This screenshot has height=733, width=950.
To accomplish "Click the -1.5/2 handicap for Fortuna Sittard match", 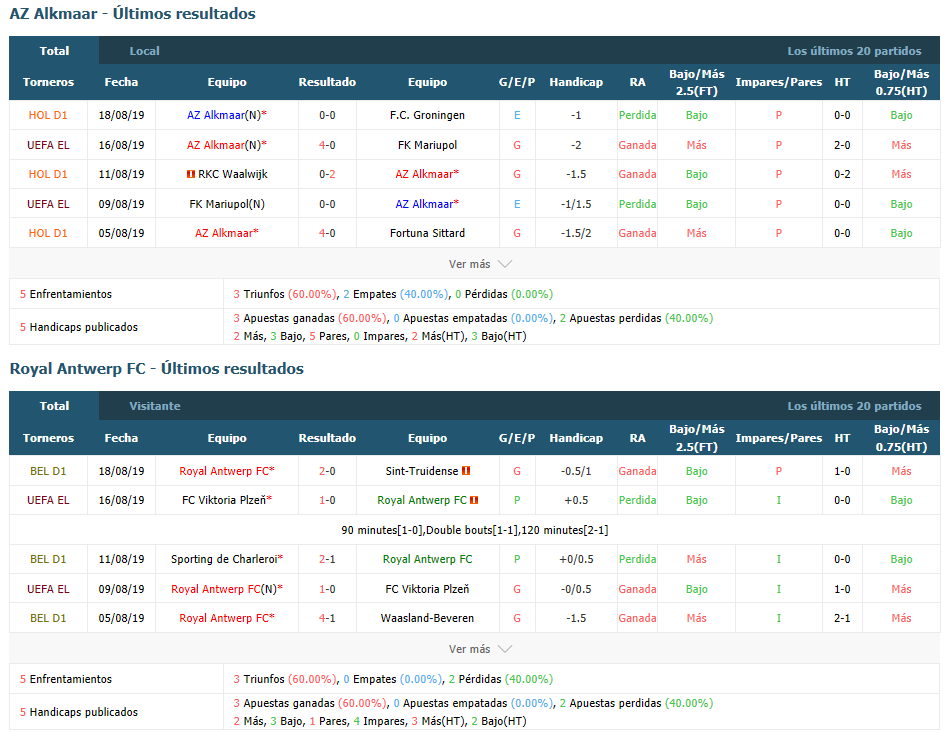I will 576,233.
